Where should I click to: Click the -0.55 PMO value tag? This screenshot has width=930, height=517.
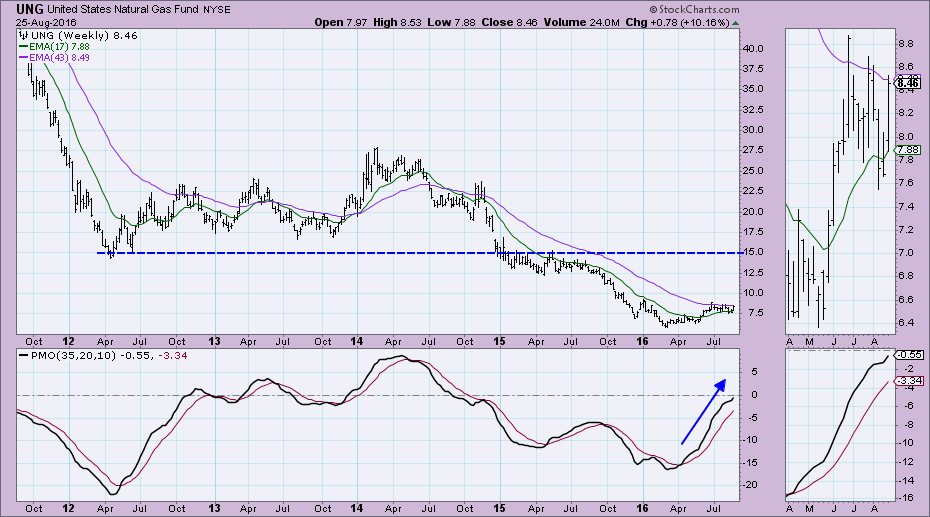[x=908, y=355]
